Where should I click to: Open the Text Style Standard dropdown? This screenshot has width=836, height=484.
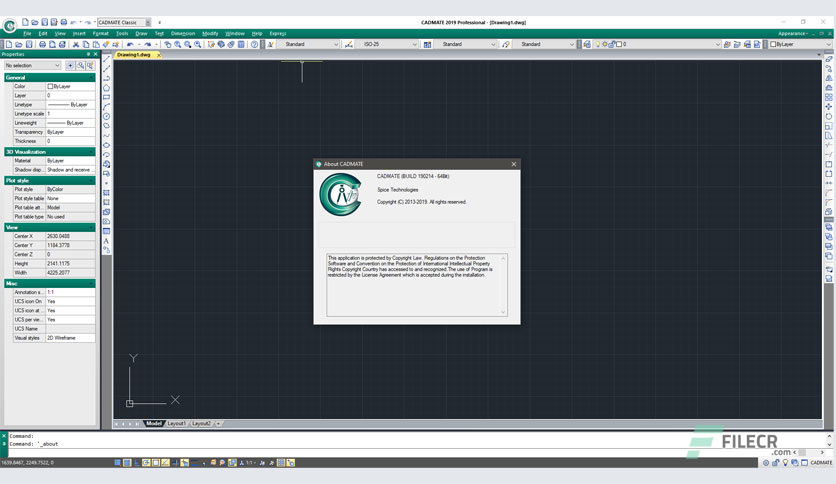[x=309, y=44]
